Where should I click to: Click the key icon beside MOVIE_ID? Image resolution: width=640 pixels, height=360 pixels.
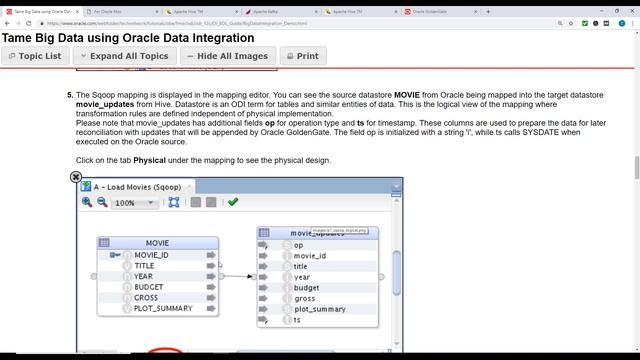(x=115, y=255)
